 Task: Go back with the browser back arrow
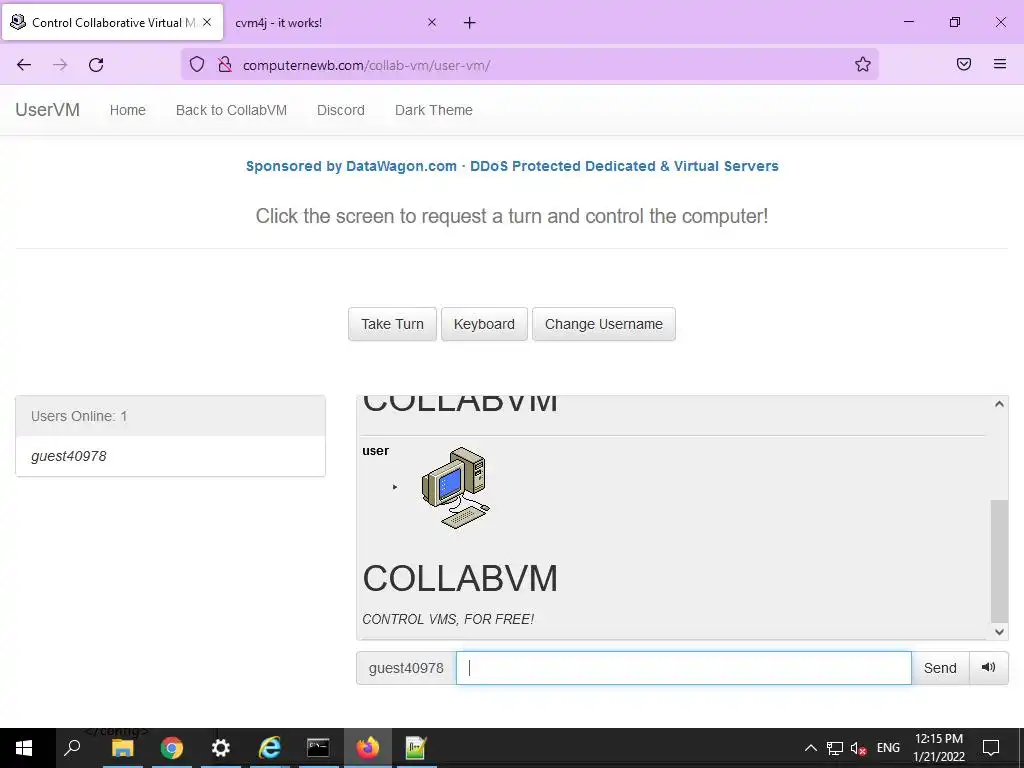click(x=24, y=65)
